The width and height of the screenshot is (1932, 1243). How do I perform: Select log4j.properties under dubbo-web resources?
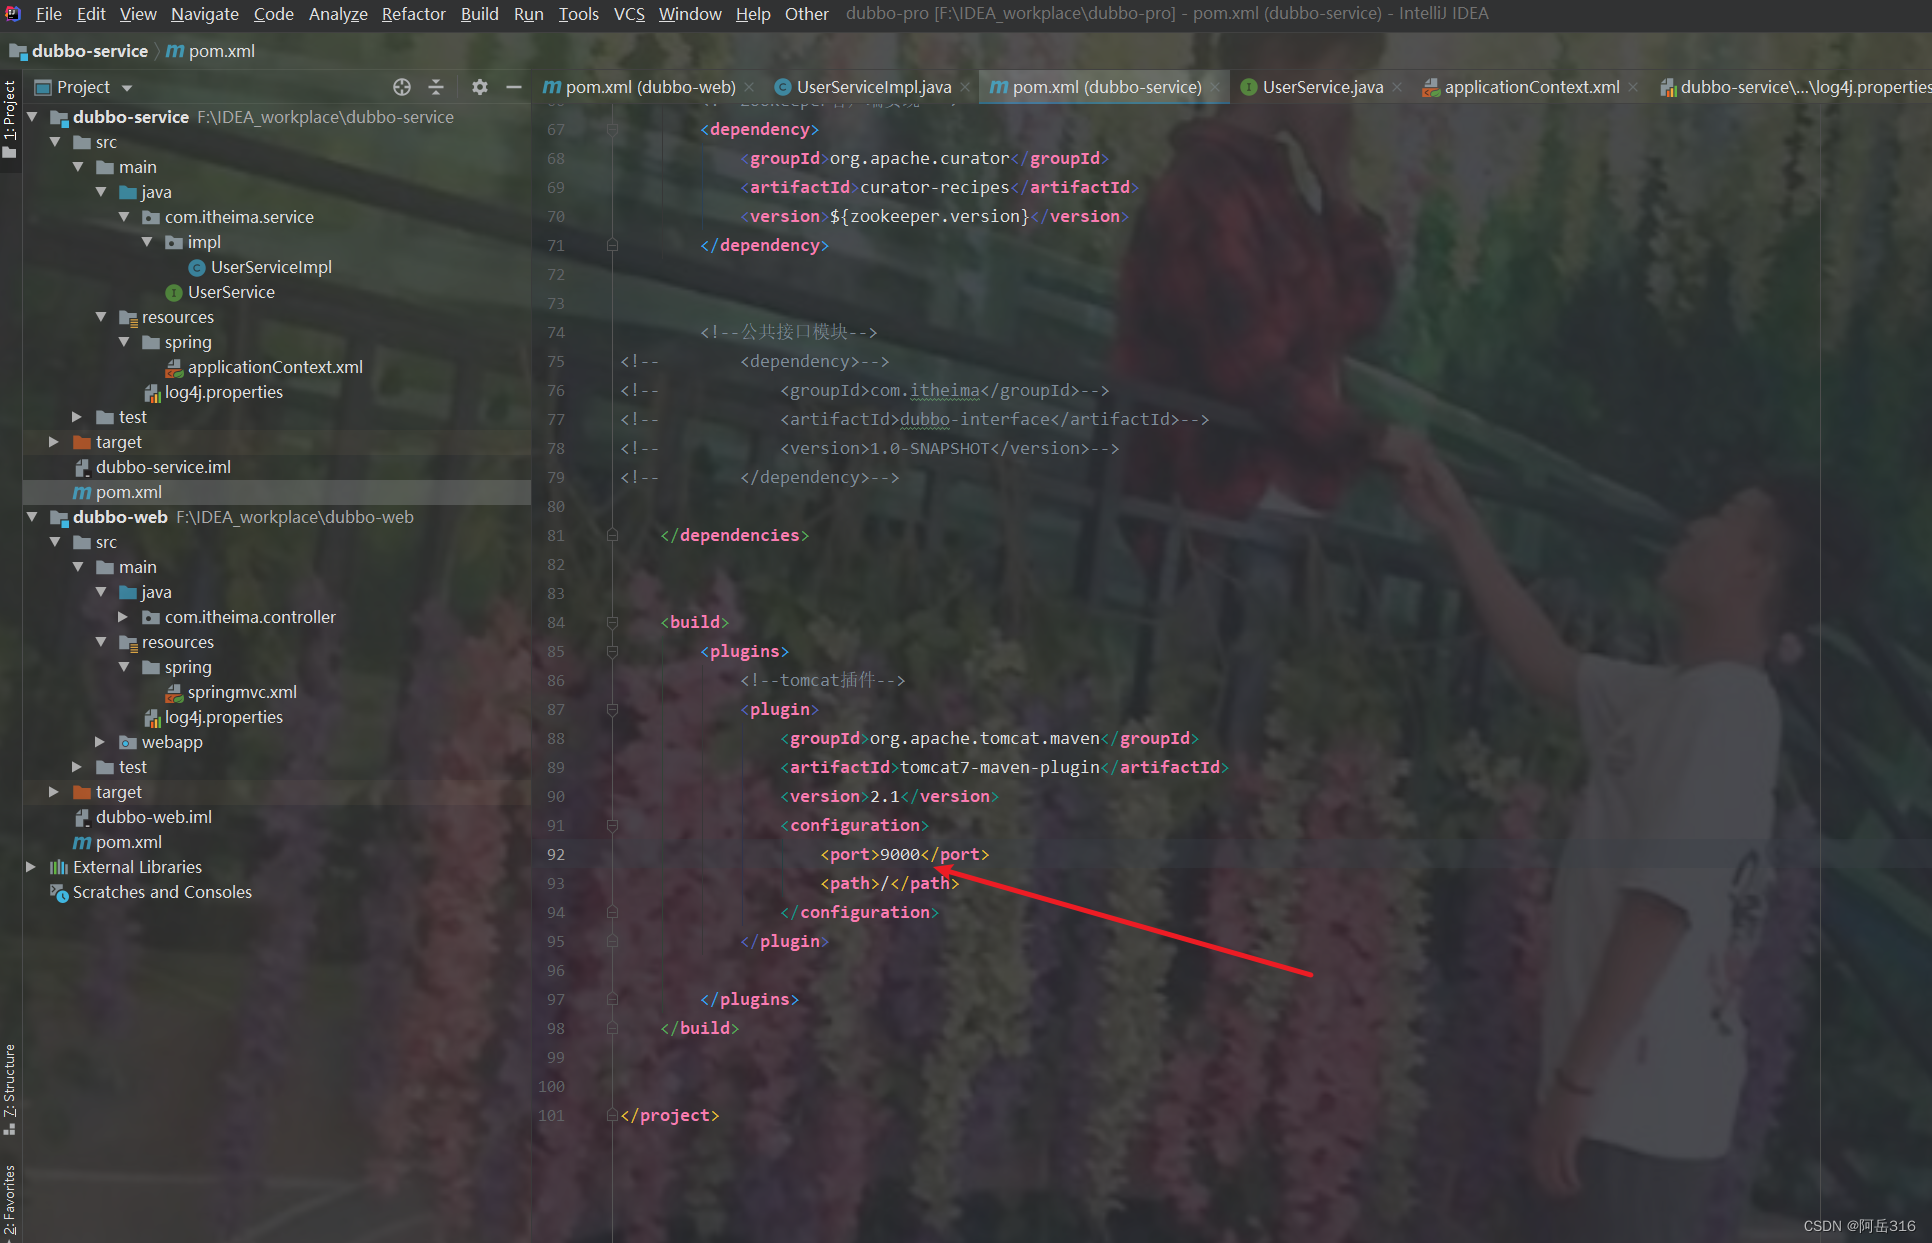(x=224, y=717)
